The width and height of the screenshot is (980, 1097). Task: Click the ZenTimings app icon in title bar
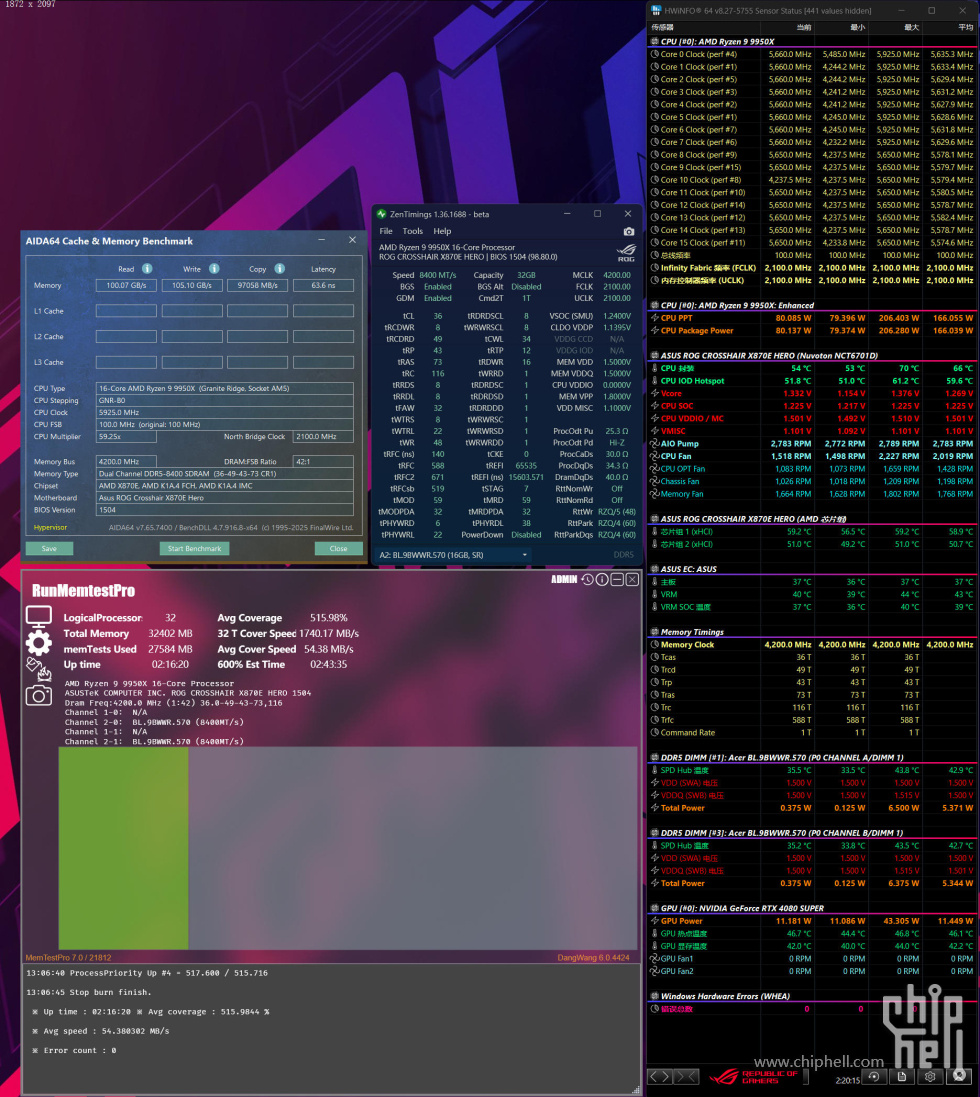(x=381, y=214)
